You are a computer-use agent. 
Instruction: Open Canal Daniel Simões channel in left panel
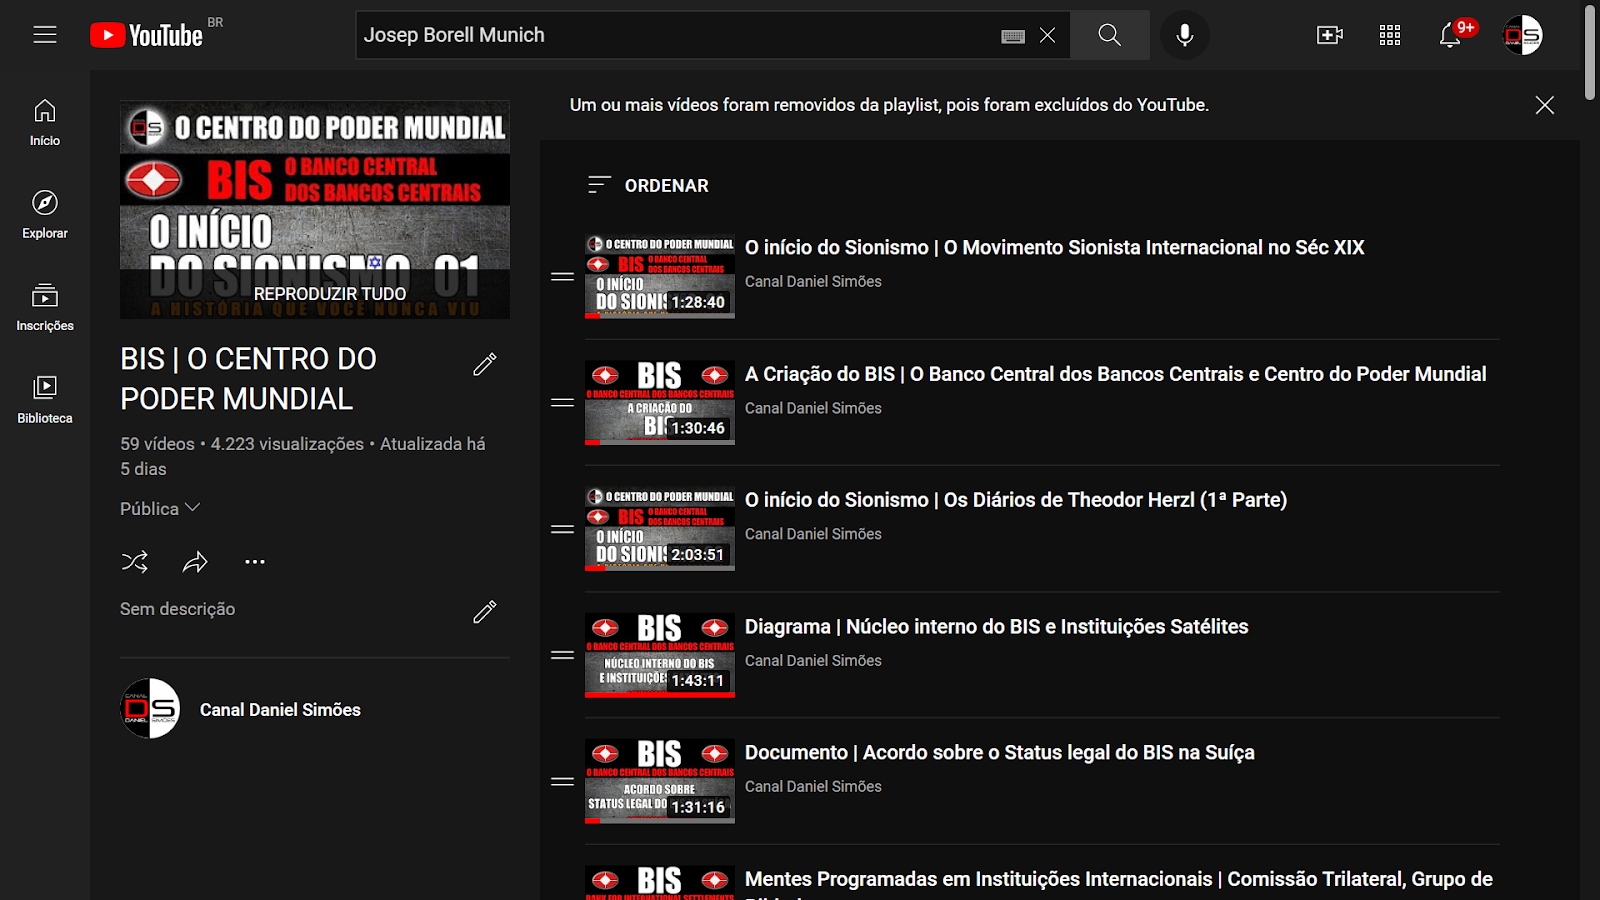point(280,709)
